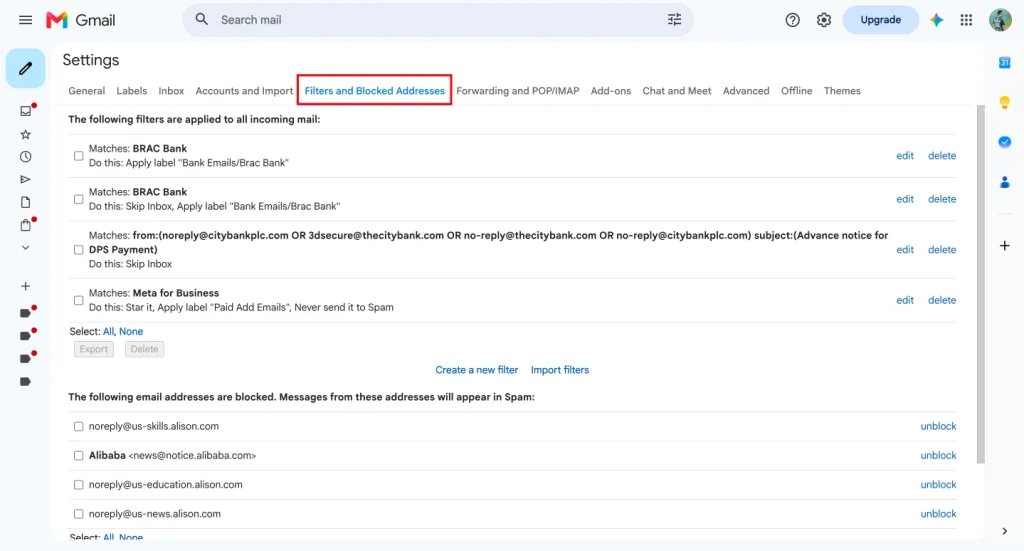Open Forwarding and POP/IMAP tab
The height and width of the screenshot is (551, 1024).
518,91
